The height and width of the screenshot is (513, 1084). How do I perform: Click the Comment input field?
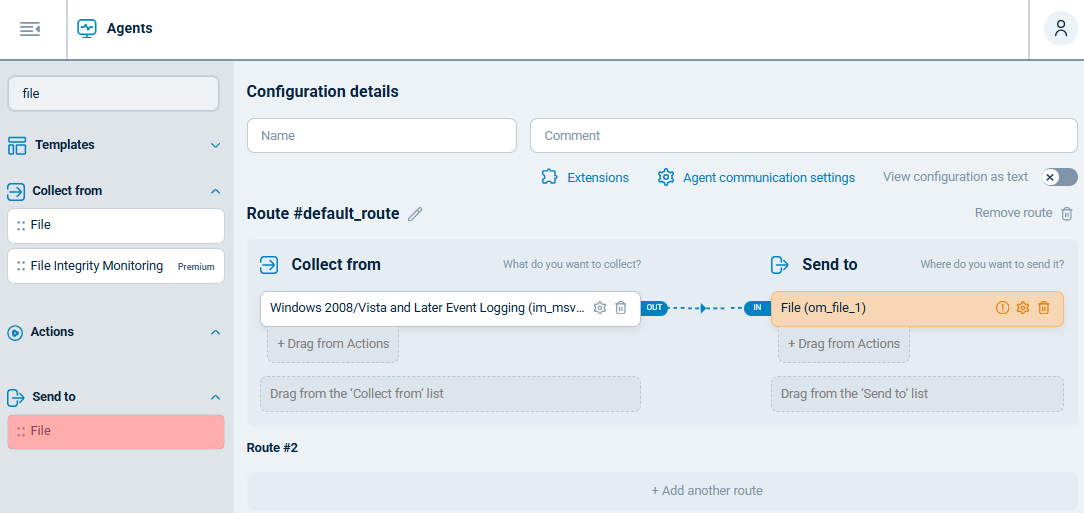(x=803, y=136)
